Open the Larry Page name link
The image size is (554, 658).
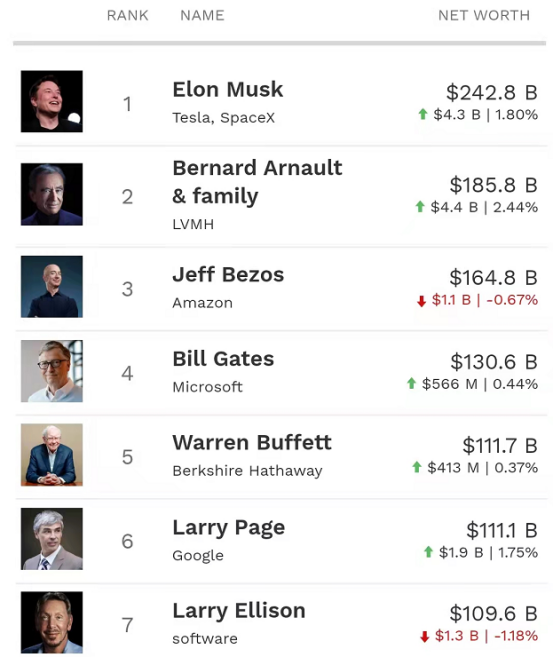coord(229,528)
